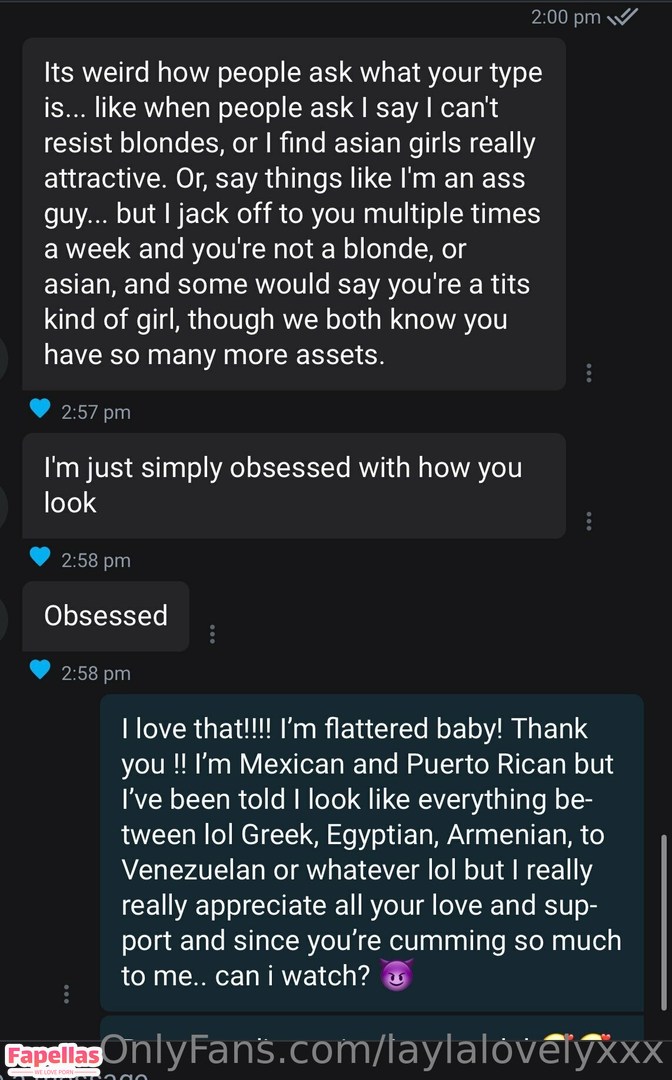672x1080 pixels.
Task: Expand options dots next to the "Obsessed" bubble
Action: click(212, 634)
